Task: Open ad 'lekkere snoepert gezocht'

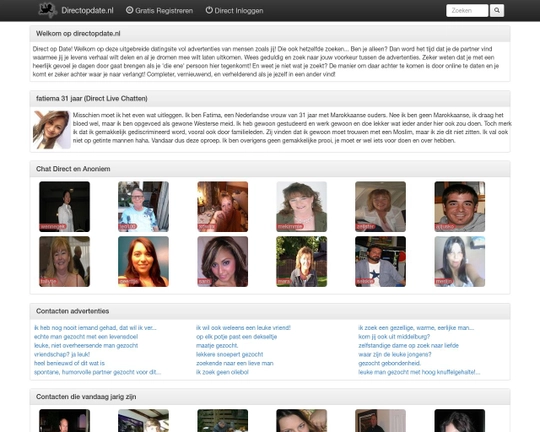Action: click(x=230, y=354)
